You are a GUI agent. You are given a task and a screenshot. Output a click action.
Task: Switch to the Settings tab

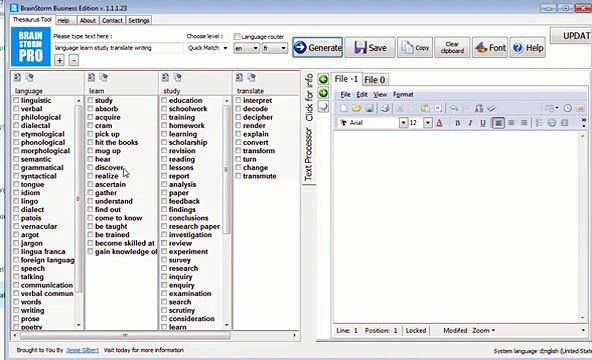click(x=139, y=21)
